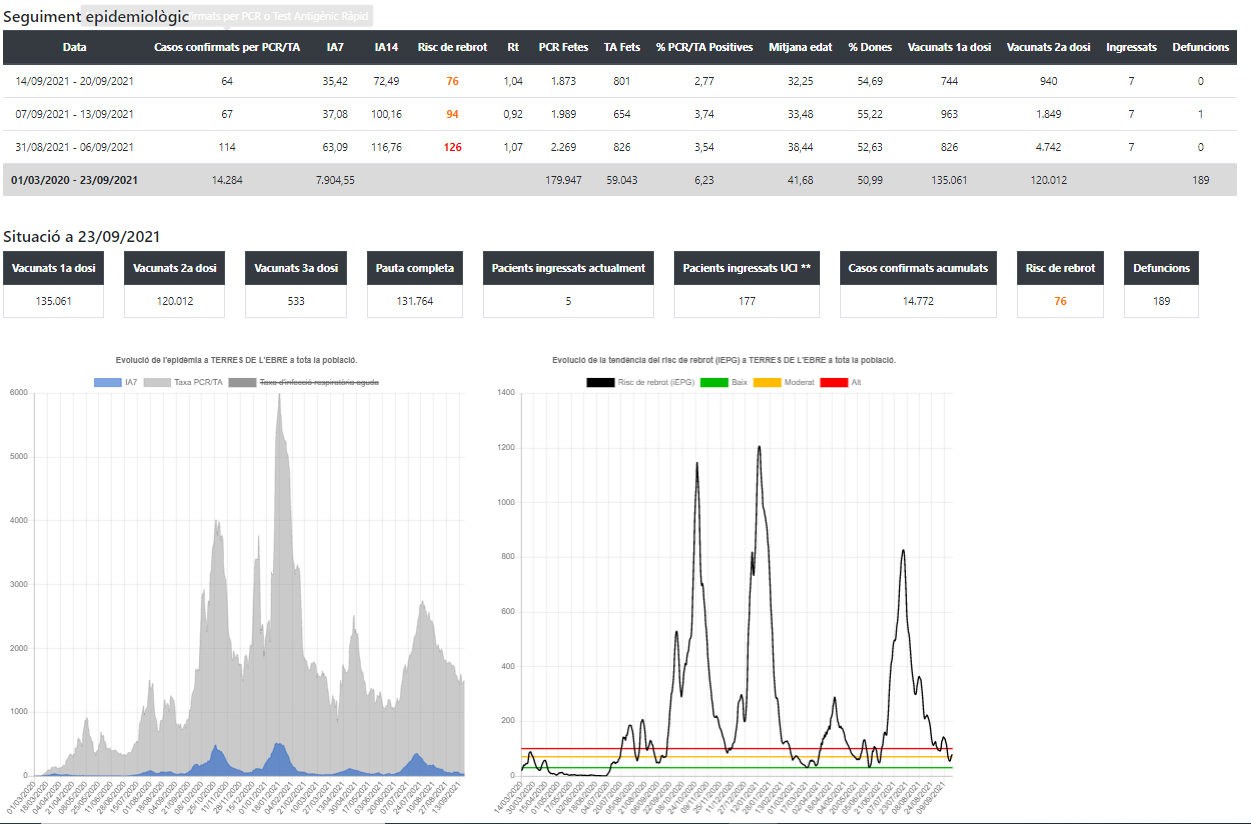Click the Data column header
The height and width of the screenshot is (824, 1251).
(74, 47)
